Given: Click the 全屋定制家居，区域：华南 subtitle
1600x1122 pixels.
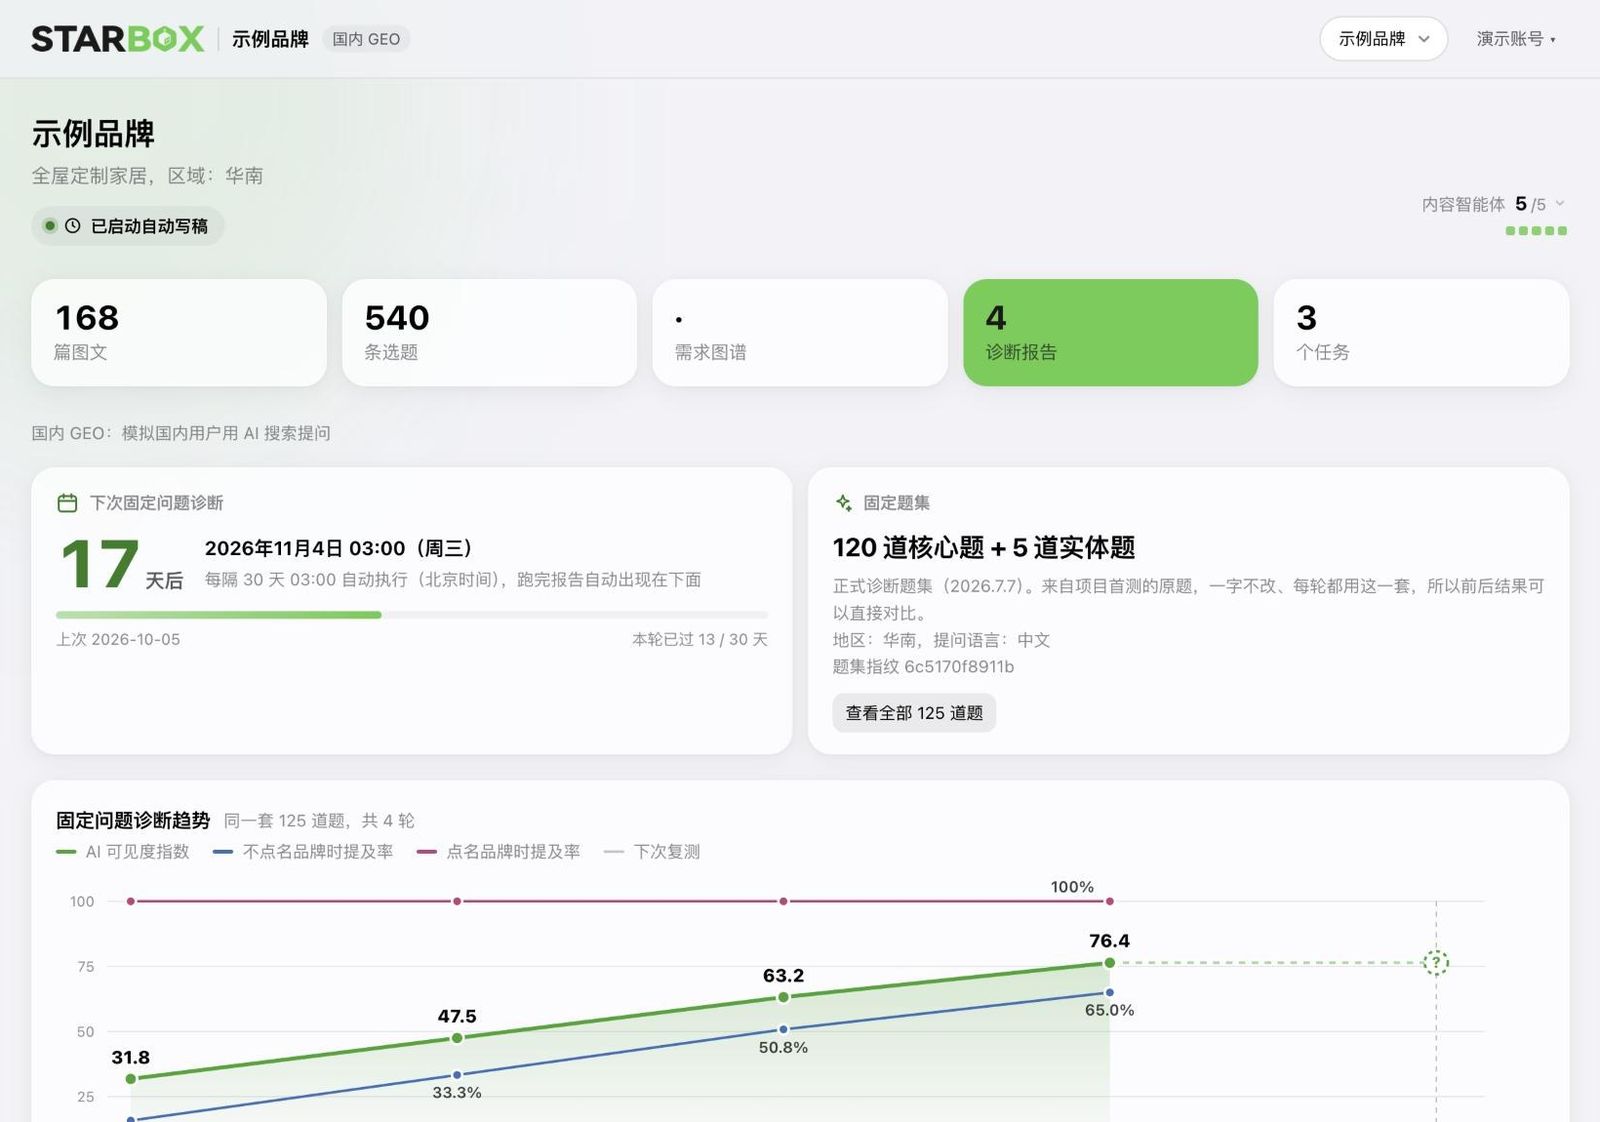Looking at the screenshot, I should 147,176.
